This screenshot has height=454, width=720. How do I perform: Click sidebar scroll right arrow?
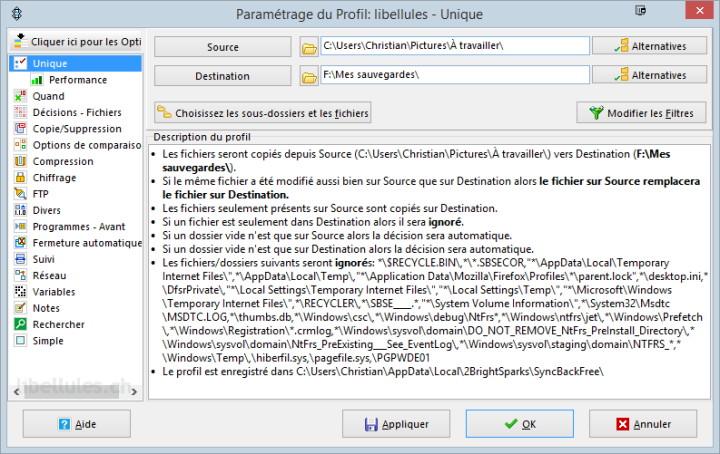(134, 392)
